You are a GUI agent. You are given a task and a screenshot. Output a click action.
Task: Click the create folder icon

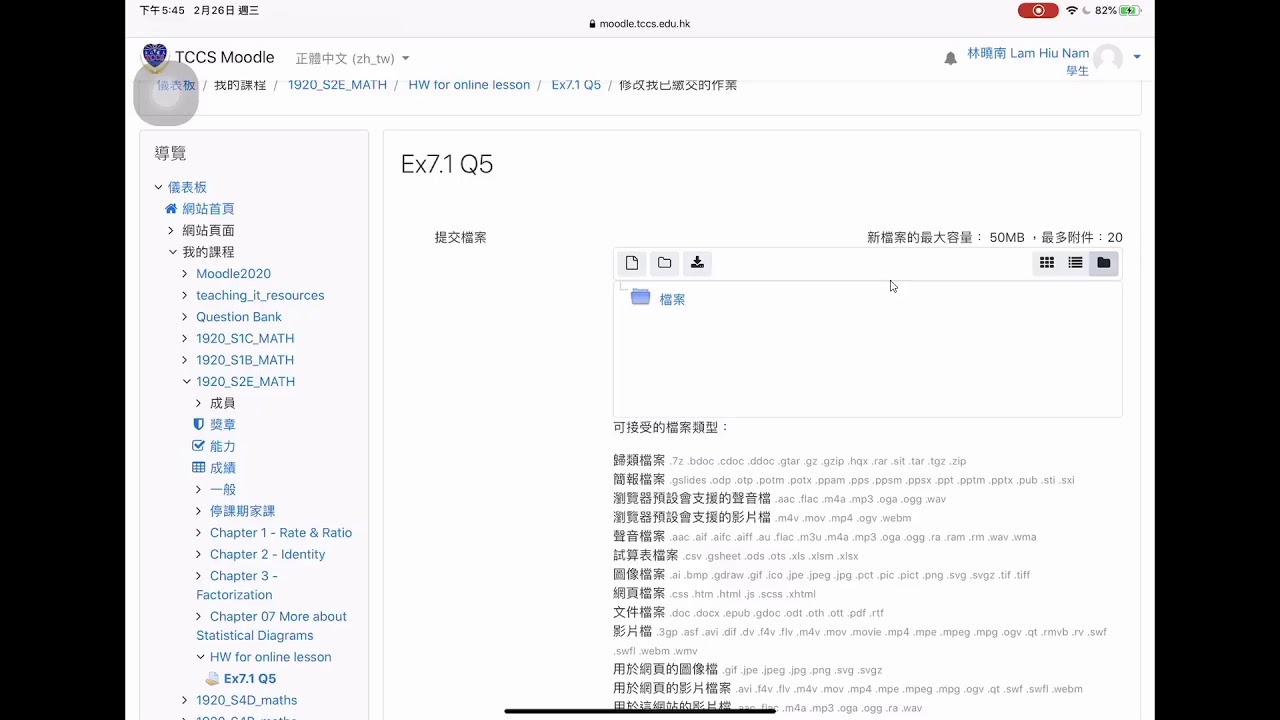click(x=664, y=263)
